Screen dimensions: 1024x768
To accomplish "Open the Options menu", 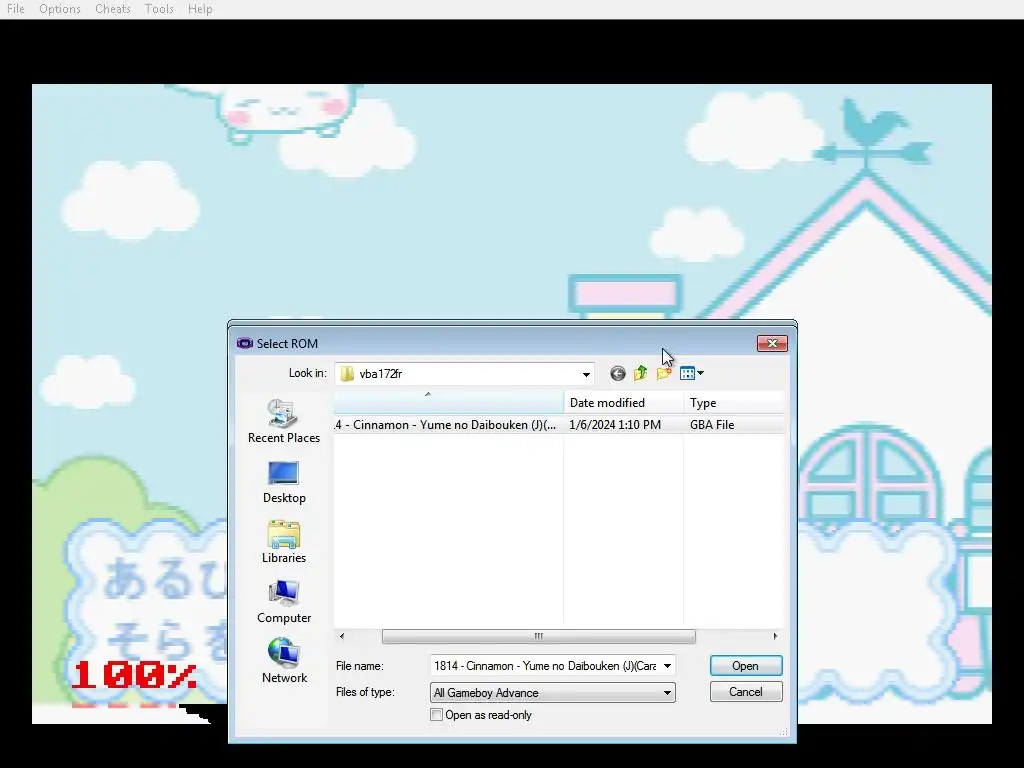I will coord(59,9).
